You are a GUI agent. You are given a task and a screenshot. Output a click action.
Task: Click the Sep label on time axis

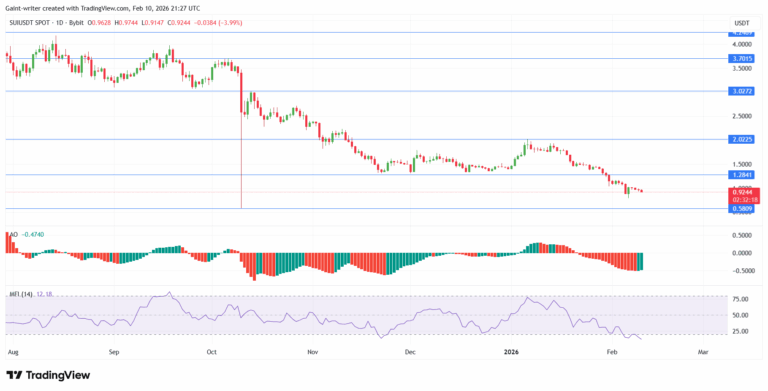[114, 352]
